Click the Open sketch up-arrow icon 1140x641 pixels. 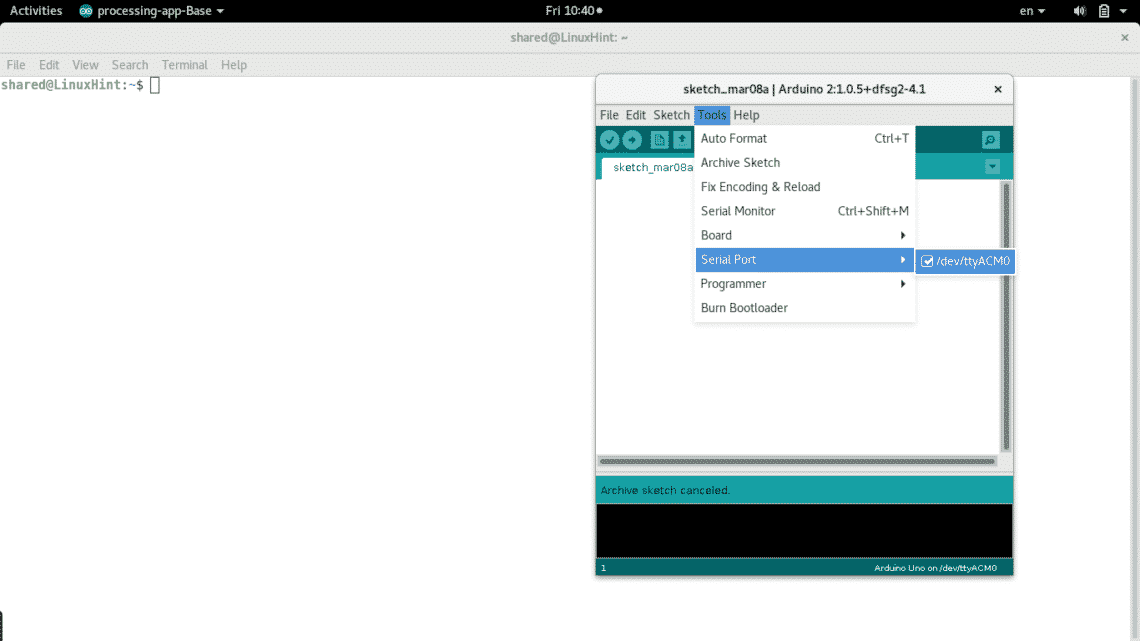[x=682, y=140]
